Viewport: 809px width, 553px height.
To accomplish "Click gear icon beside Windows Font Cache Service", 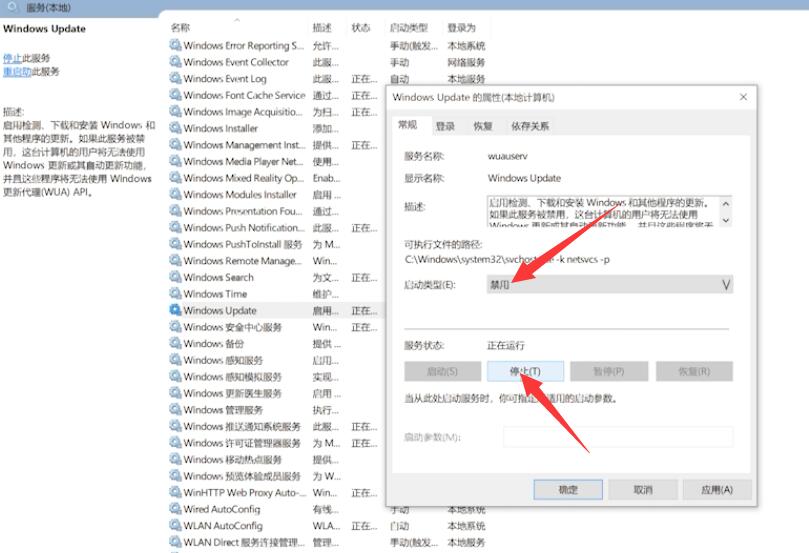I will tap(175, 95).
